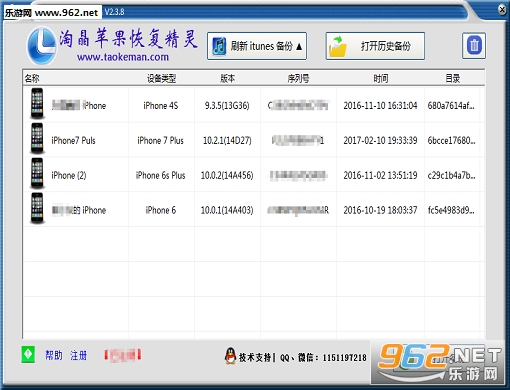
Task: Open the 帮助 help link
Action: point(54,355)
